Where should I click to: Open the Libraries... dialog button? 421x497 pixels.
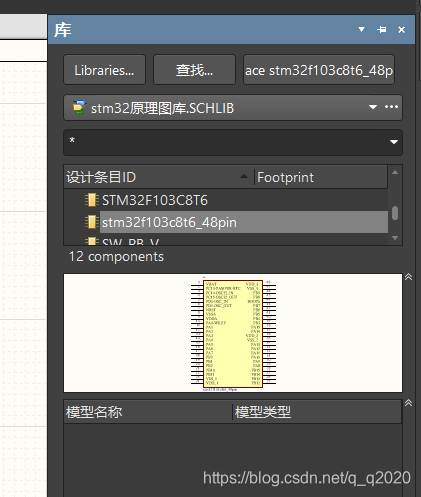click(x=104, y=70)
